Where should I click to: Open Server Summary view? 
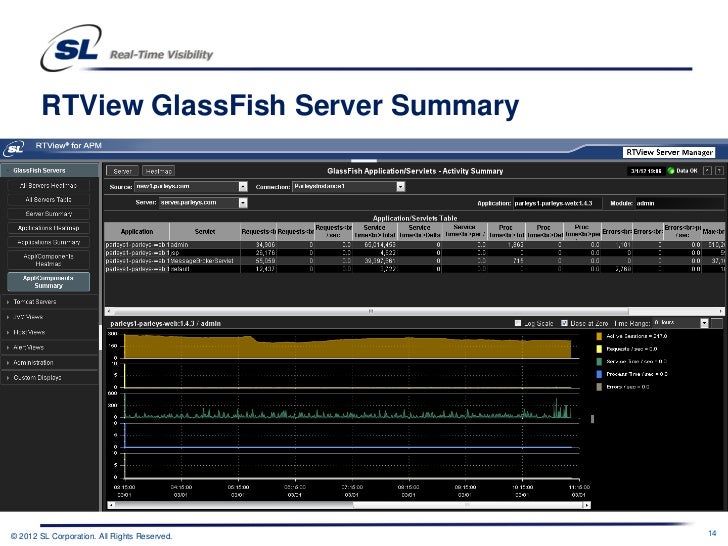point(48,214)
